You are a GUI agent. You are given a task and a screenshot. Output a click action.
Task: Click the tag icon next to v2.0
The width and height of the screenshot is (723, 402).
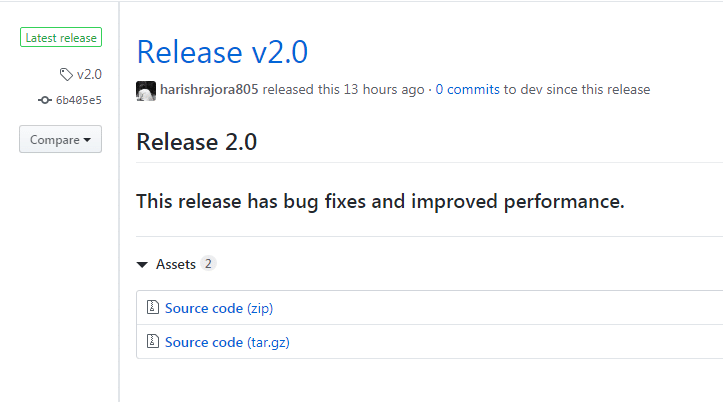tap(66, 74)
